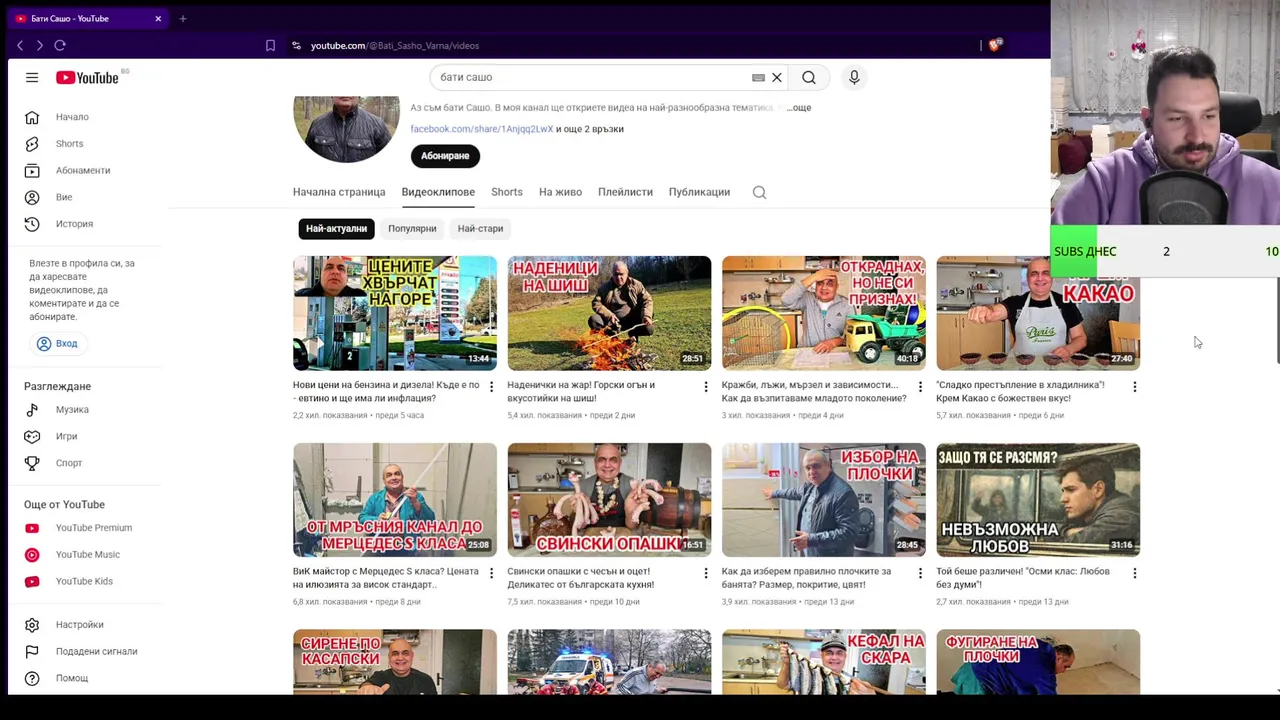Click the YouTube logo
The width and height of the screenshot is (1280, 720).
tap(88, 77)
